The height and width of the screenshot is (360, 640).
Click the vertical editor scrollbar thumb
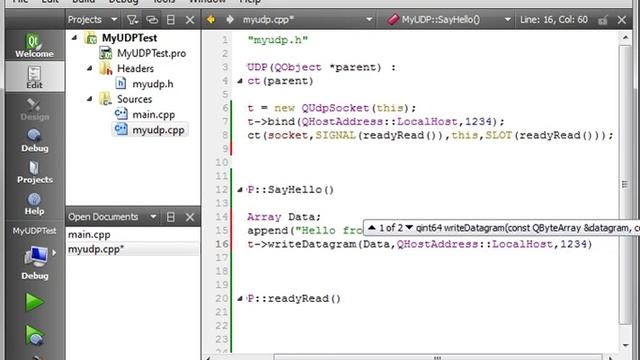(x=625, y=184)
